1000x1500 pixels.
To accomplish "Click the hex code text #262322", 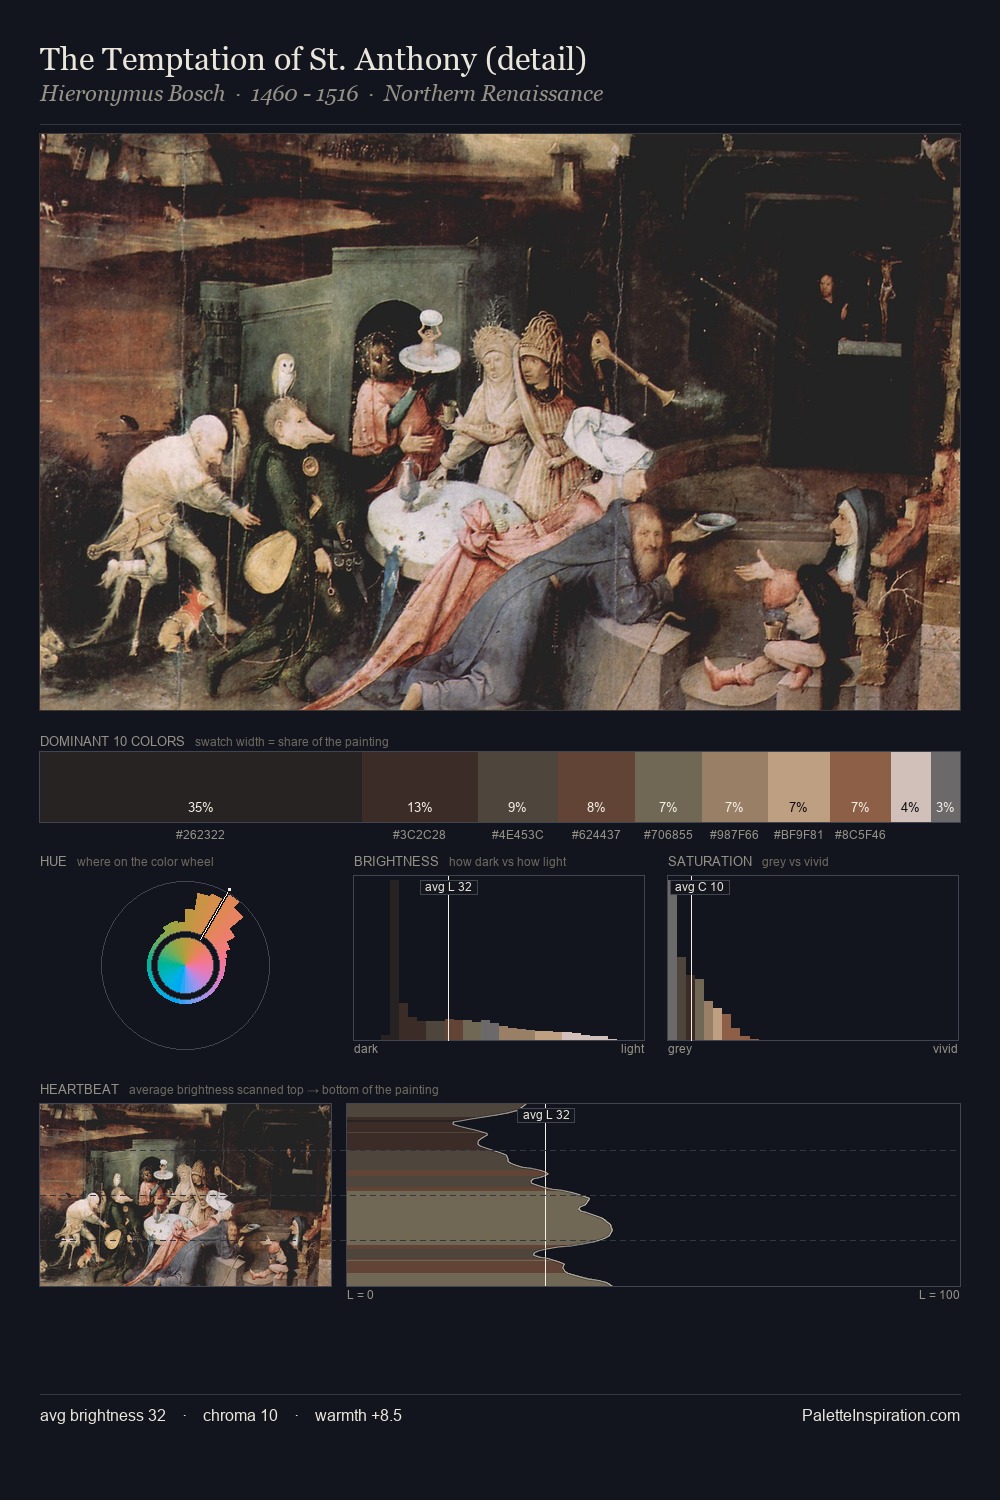I will pyautogui.click(x=200, y=834).
